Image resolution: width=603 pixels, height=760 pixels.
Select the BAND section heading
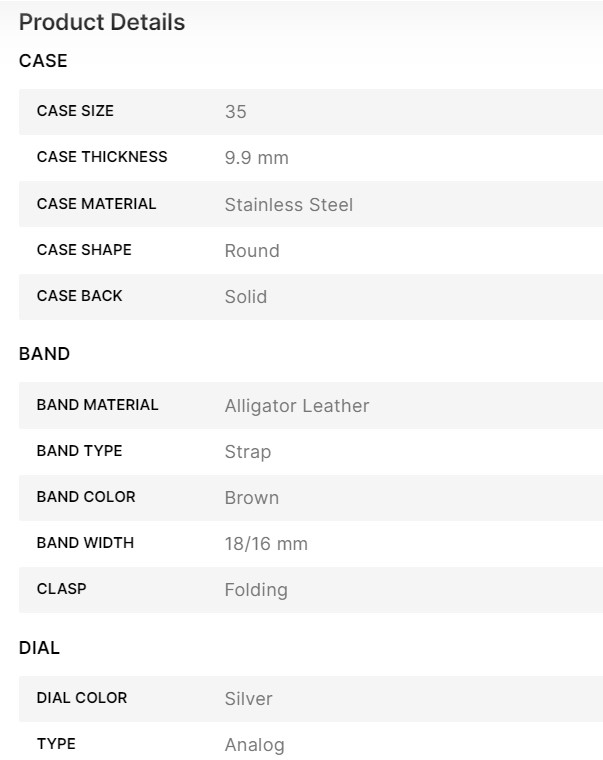[44, 354]
